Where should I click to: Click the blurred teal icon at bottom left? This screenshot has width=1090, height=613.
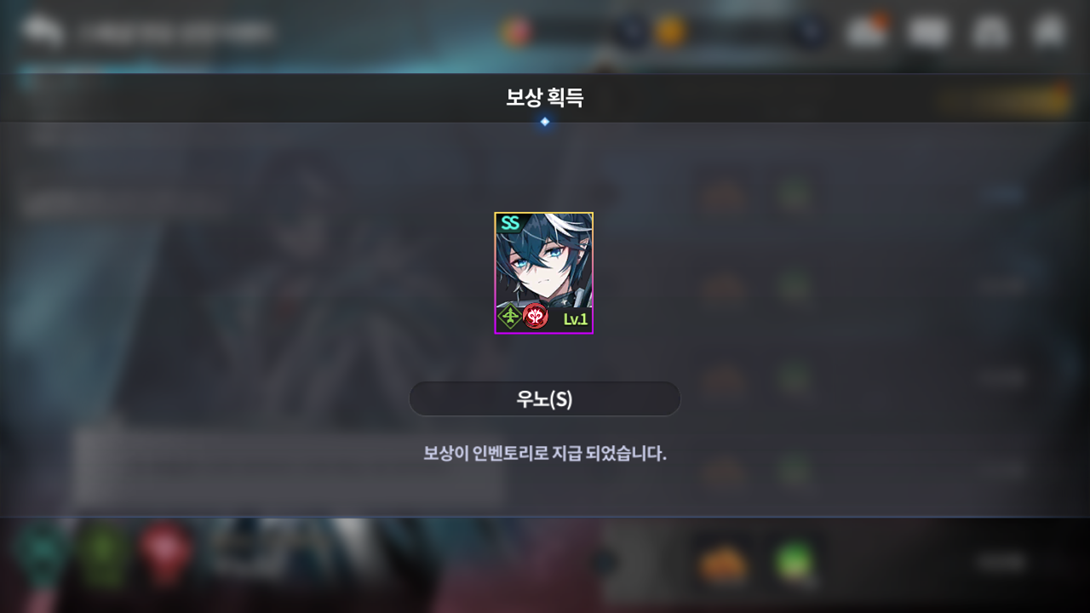[x=42, y=554]
